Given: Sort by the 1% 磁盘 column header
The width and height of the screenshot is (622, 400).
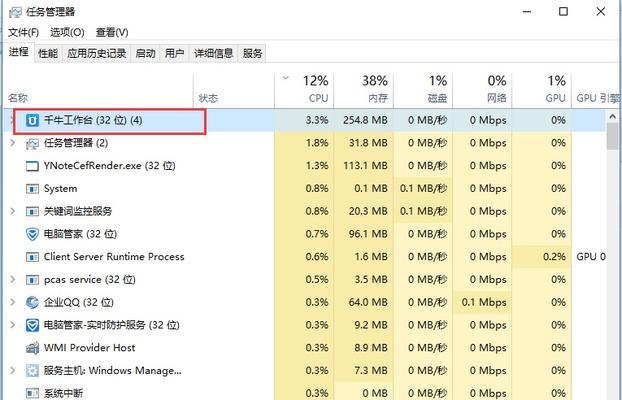Looking at the screenshot, I should pyautogui.click(x=423, y=90).
